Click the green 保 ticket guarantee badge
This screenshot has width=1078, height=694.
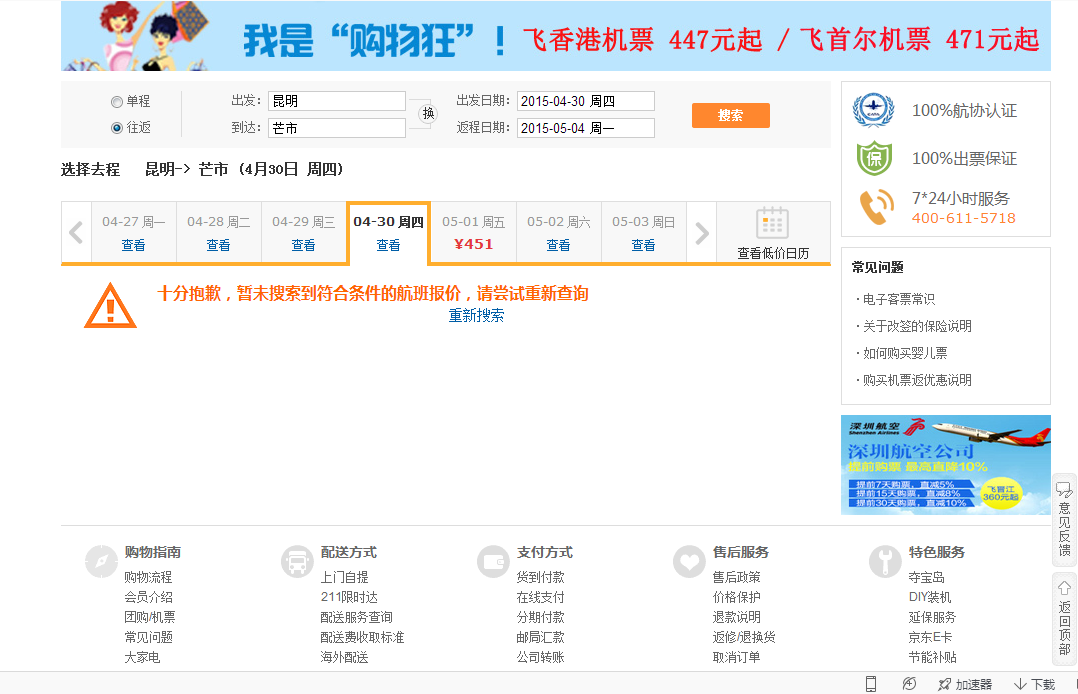tap(873, 158)
